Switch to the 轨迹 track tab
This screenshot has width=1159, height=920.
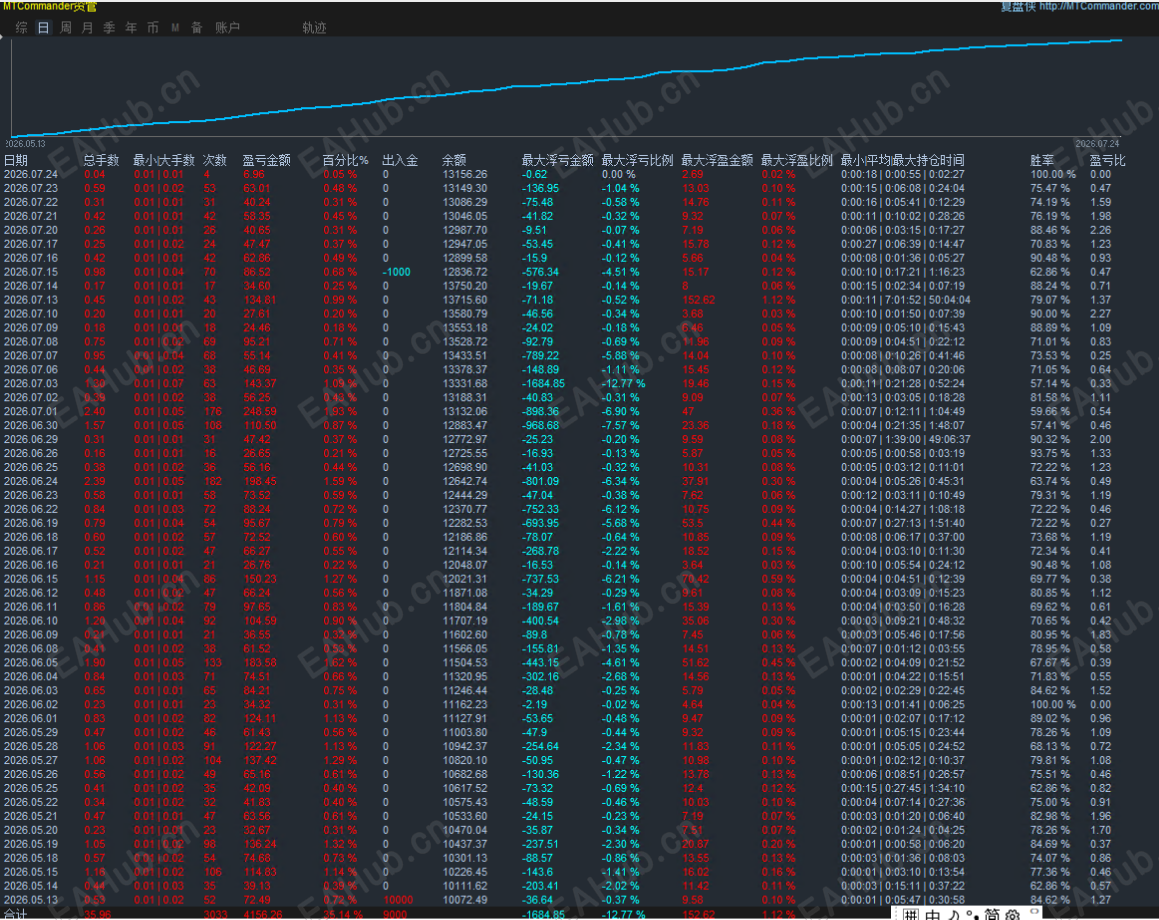point(314,28)
